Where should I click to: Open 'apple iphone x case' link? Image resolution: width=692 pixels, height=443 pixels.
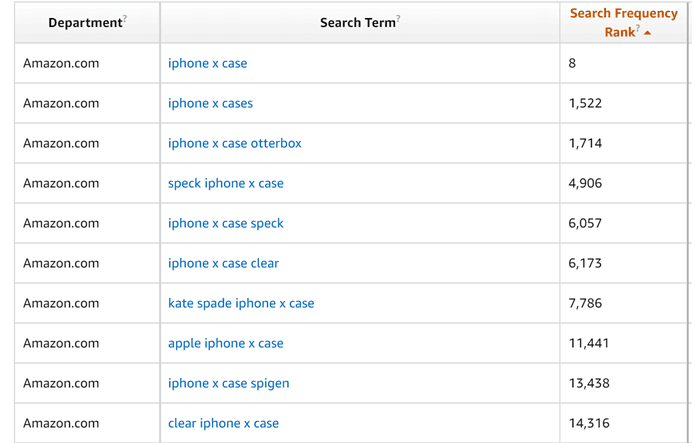225,343
